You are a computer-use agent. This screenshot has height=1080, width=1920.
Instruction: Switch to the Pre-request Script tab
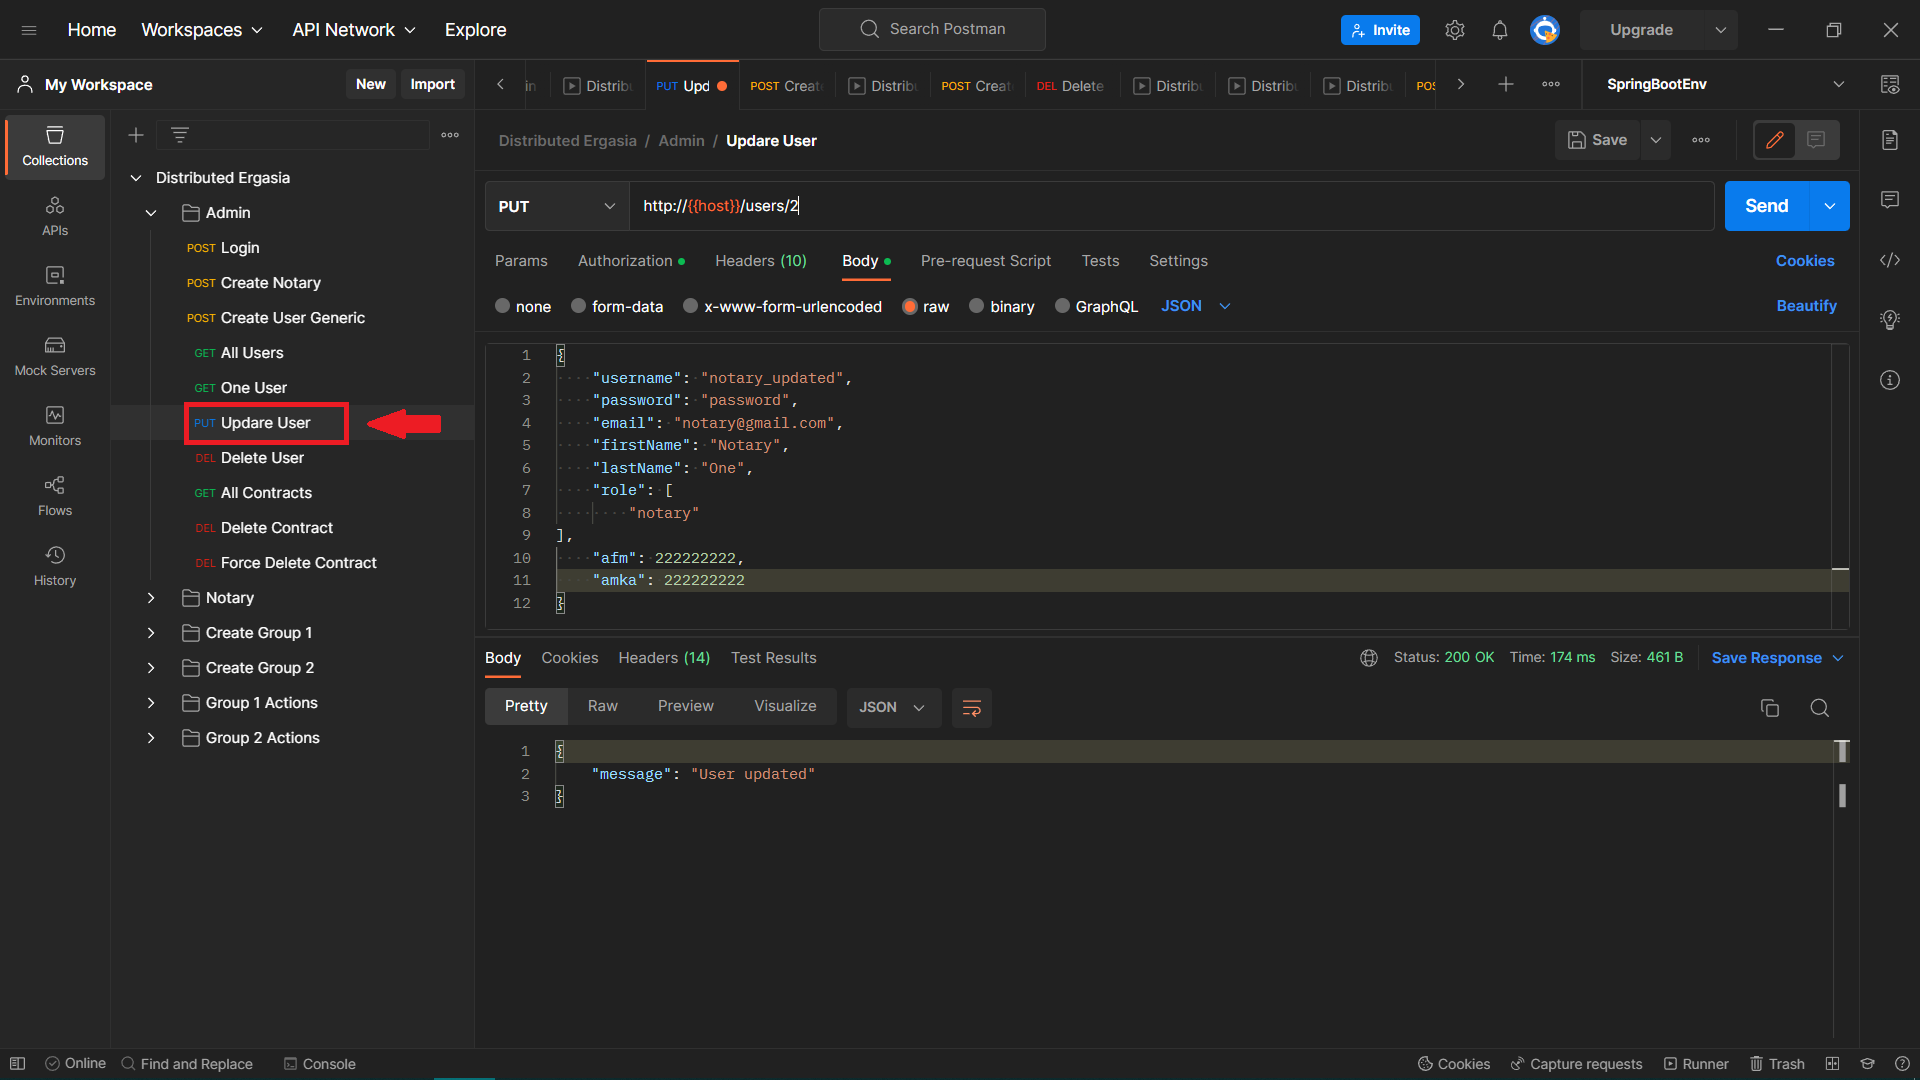pyautogui.click(x=986, y=261)
